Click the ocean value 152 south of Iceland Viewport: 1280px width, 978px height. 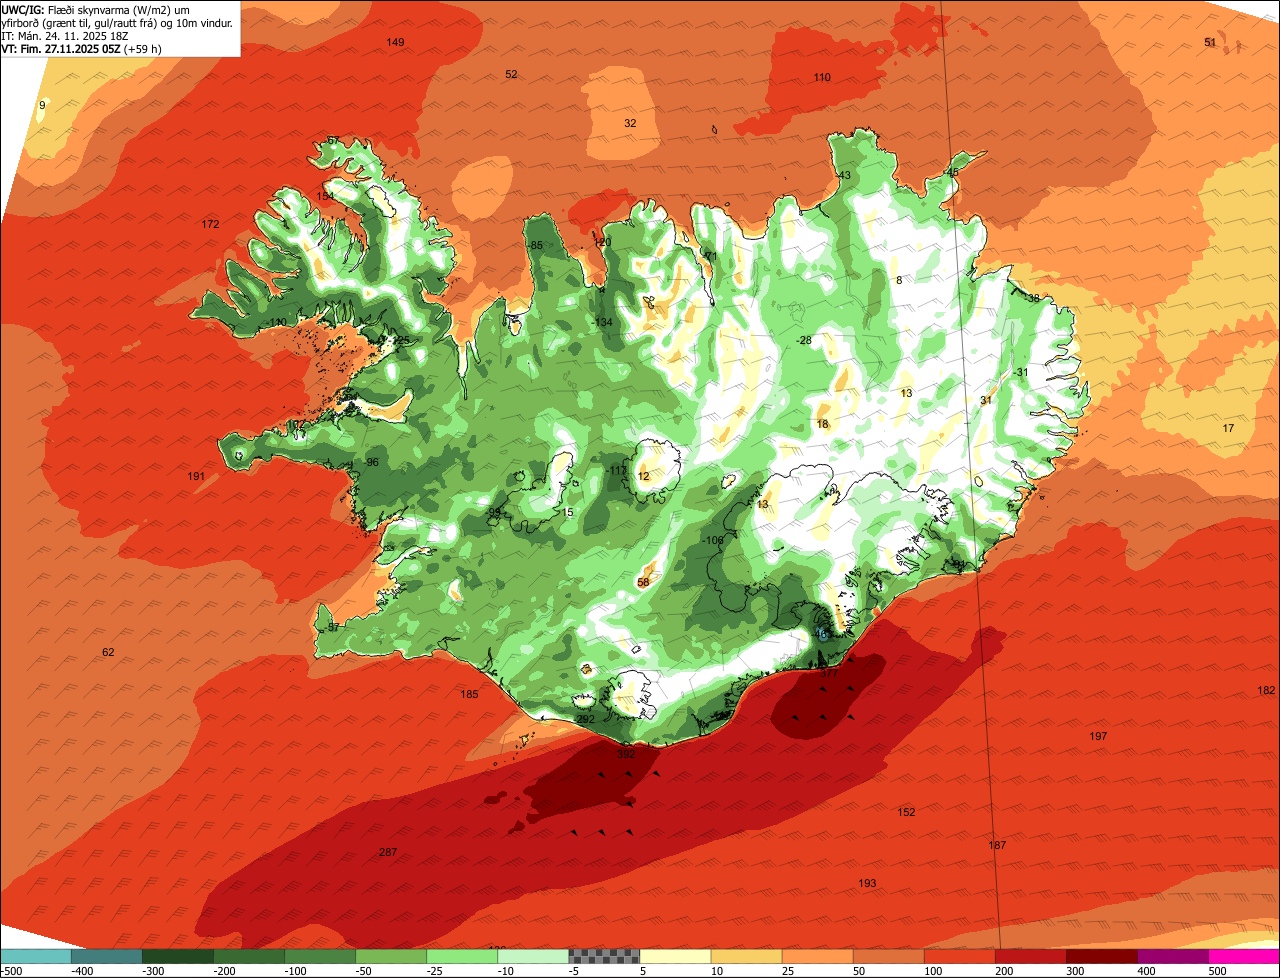pos(906,812)
